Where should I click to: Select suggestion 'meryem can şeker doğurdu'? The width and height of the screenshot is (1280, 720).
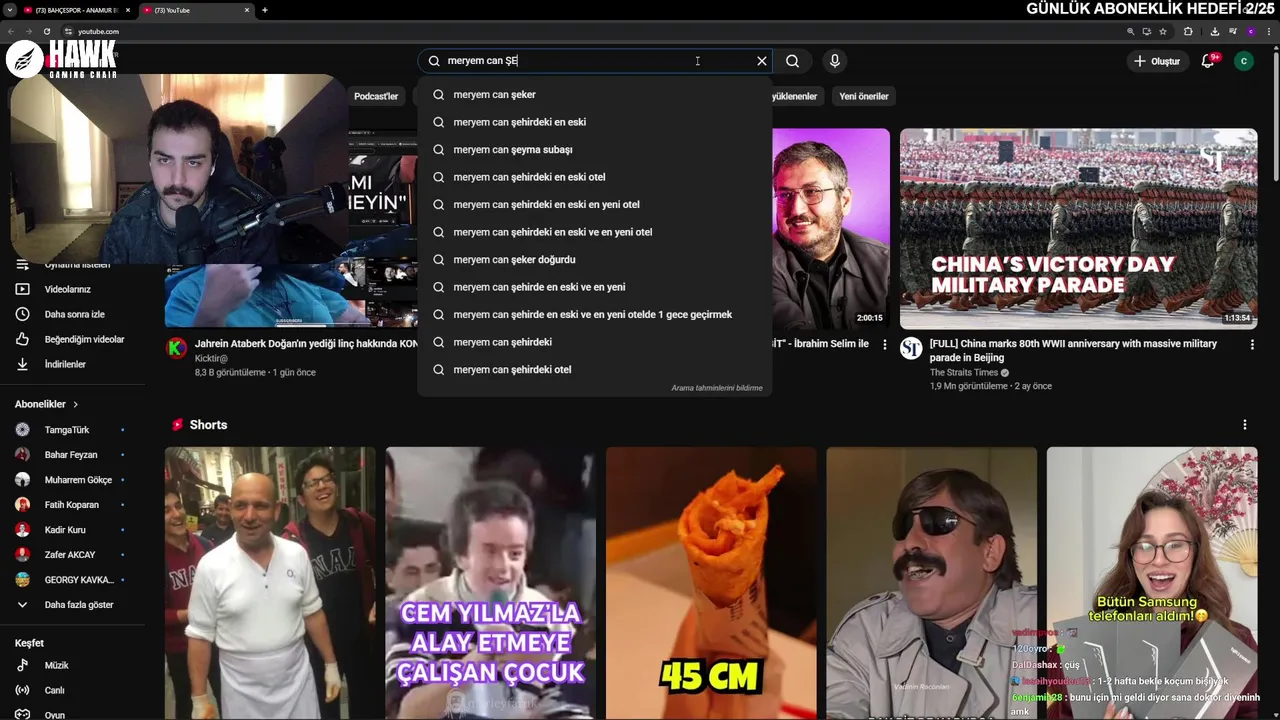(595, 259)
